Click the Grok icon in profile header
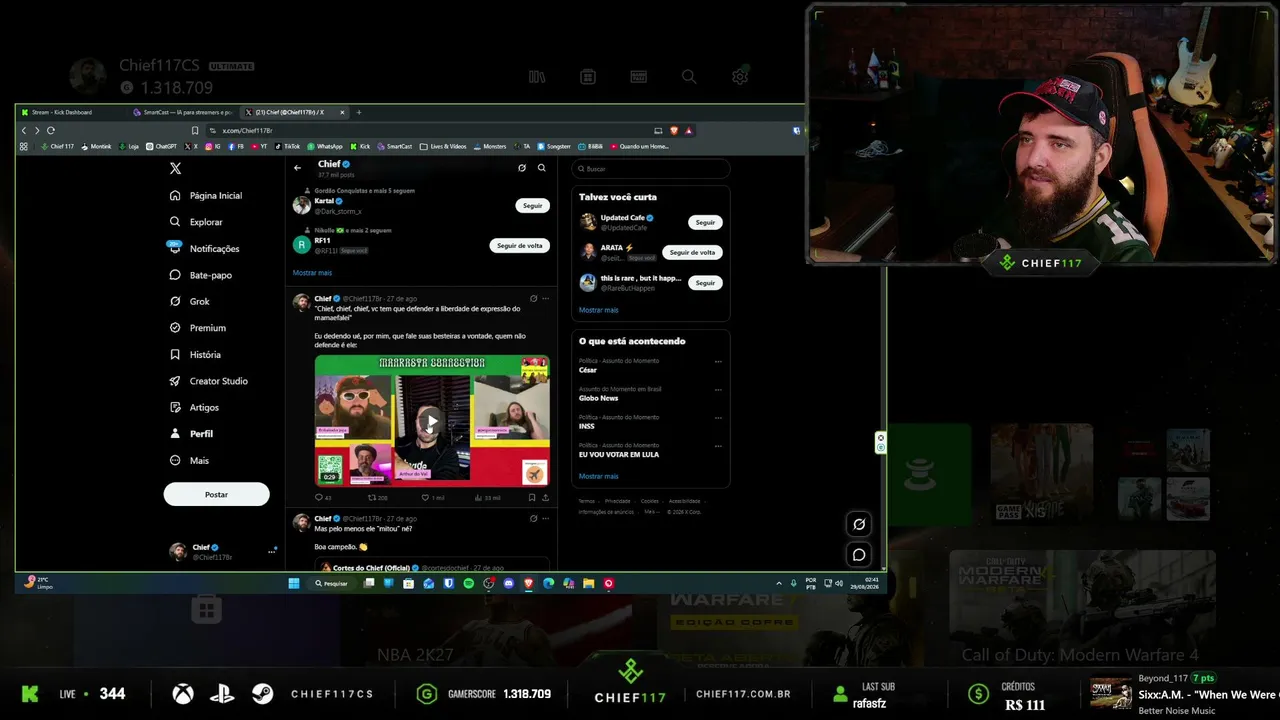The image size is (1280, 720). [522, 168]
